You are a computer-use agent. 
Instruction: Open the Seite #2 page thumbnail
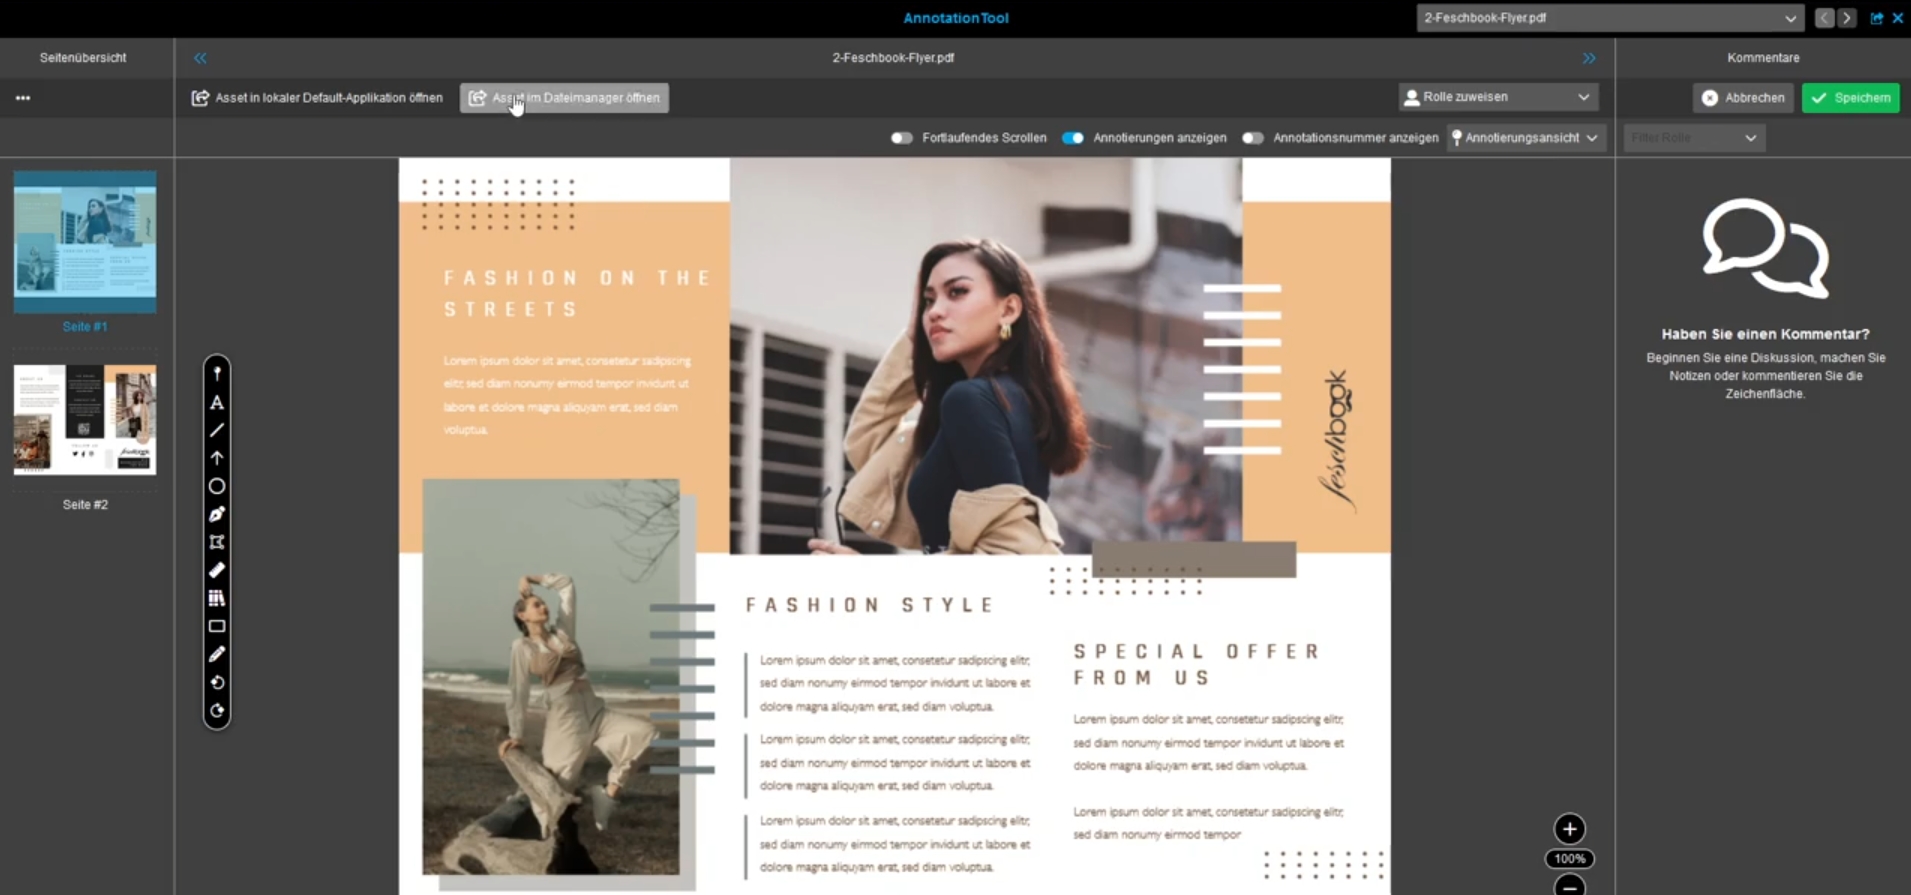click(85, 420)
